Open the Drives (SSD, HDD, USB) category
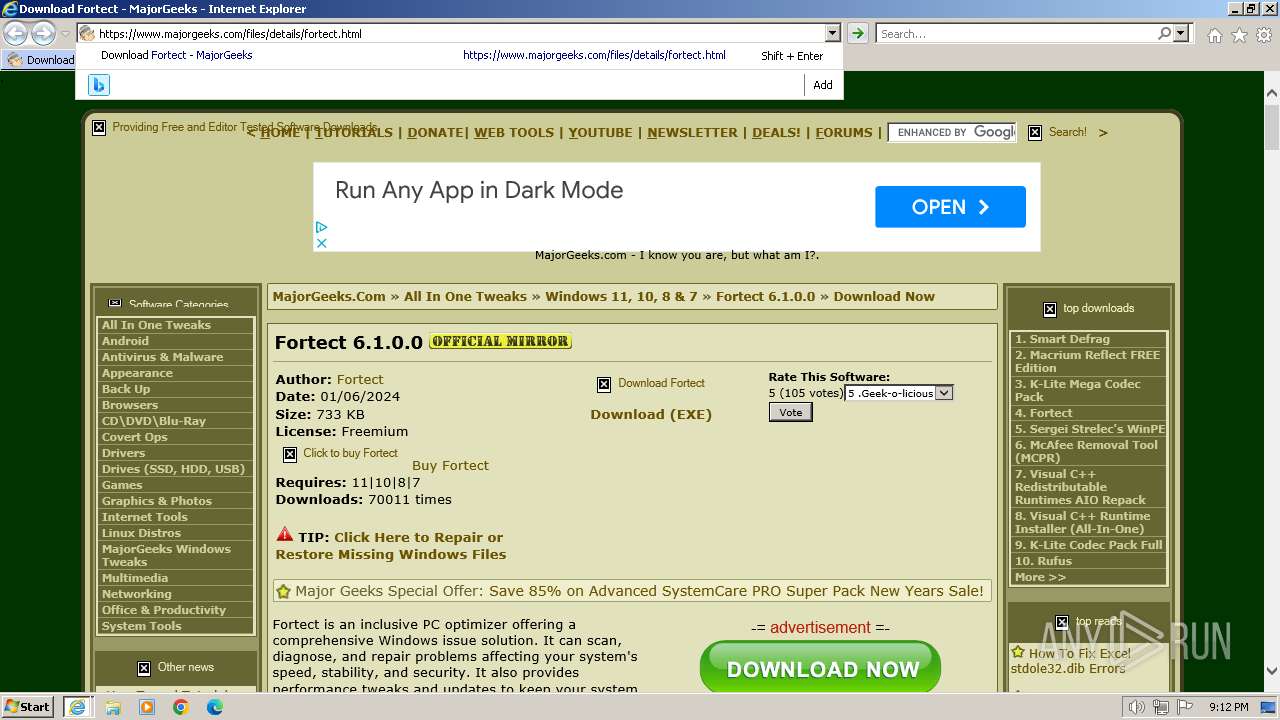The height and width of the screenshot is (720, 1280). pyautogui.click(x=175, y=469)
